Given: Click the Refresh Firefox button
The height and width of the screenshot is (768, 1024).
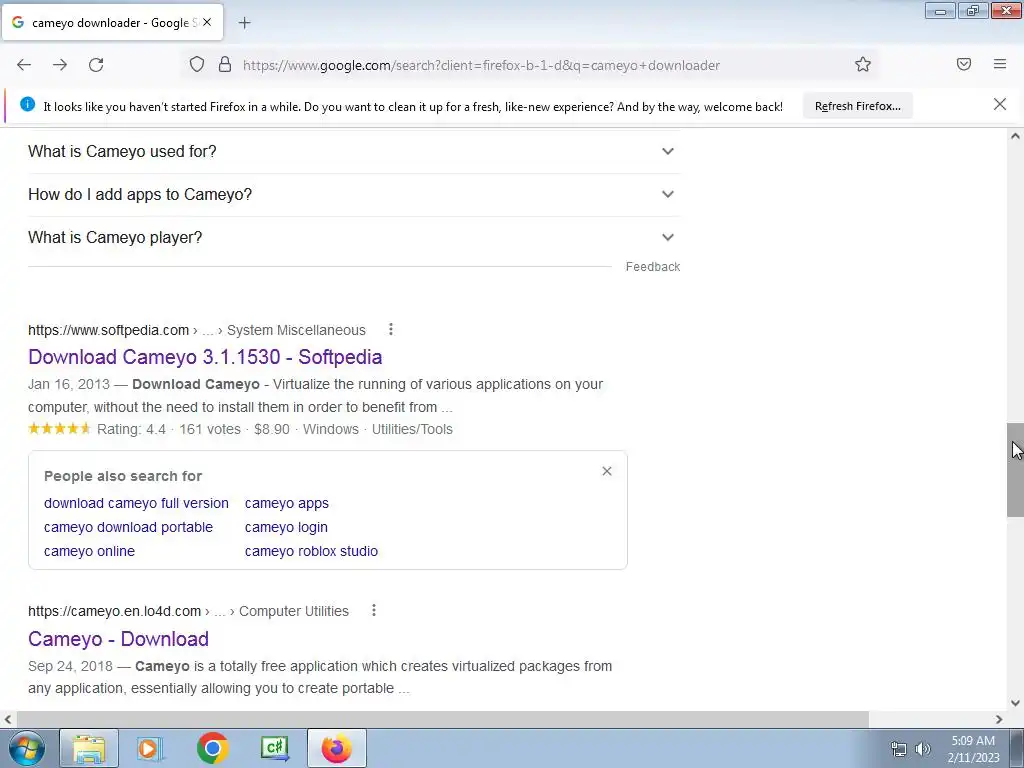Looking at the screenshot, I should (x=857, y=106).
